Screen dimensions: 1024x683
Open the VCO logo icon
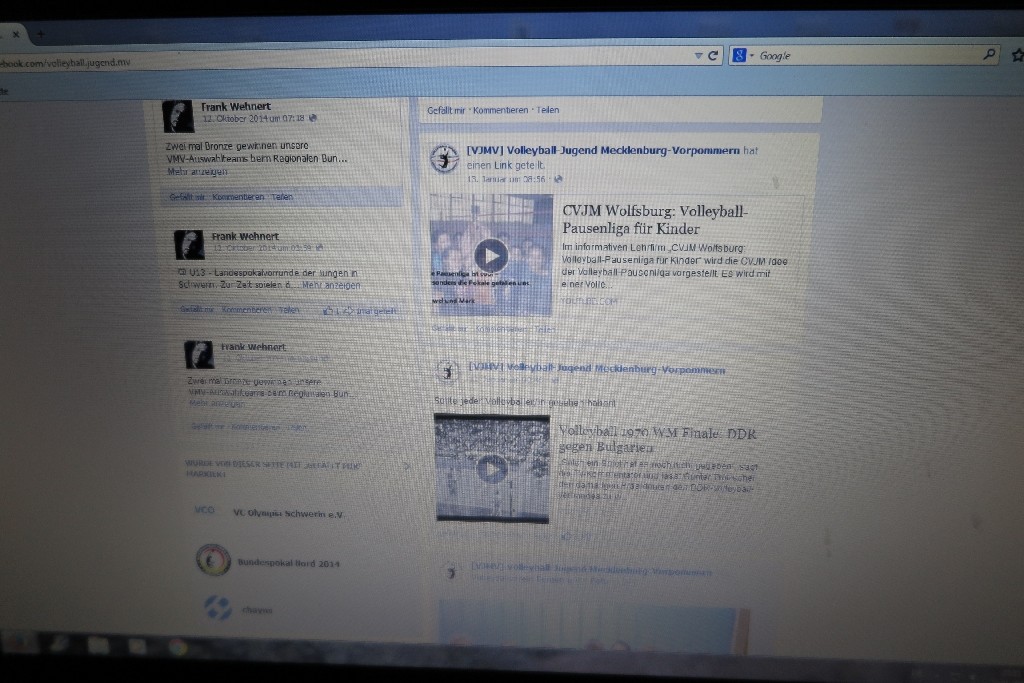[204, 510]
